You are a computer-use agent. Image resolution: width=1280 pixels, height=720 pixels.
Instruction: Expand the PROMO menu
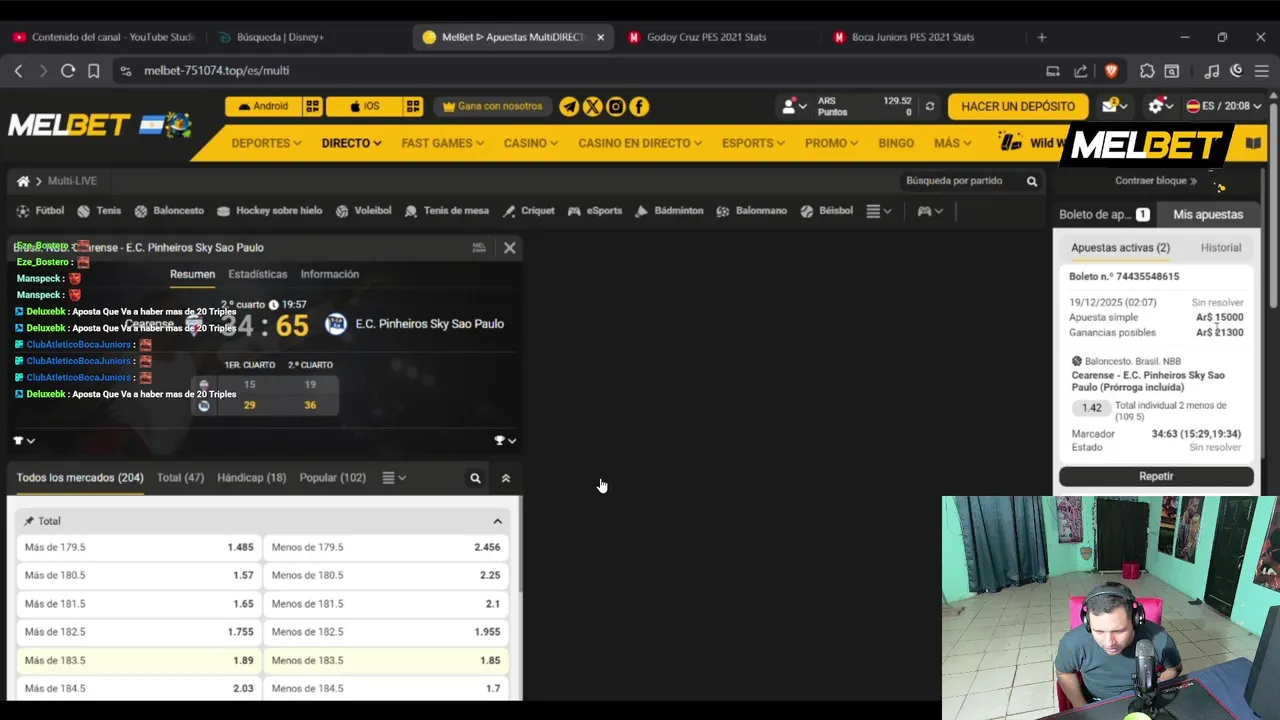831,143
